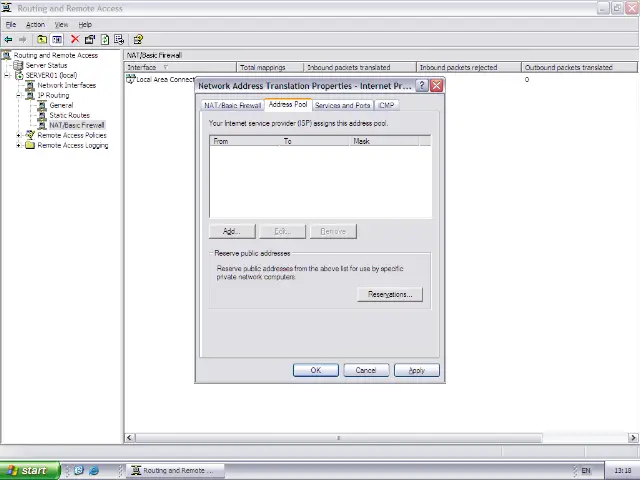Screen dimensions: 640x480
Task: Click the Help toolbar icon
Action: coord(138,40)
